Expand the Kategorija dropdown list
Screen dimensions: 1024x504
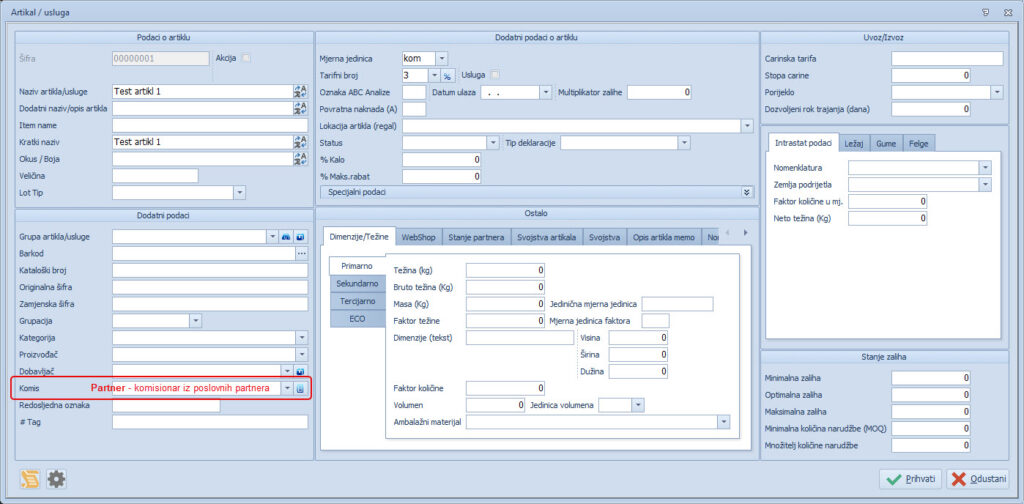pyautogui.click(x=301, y=338)
